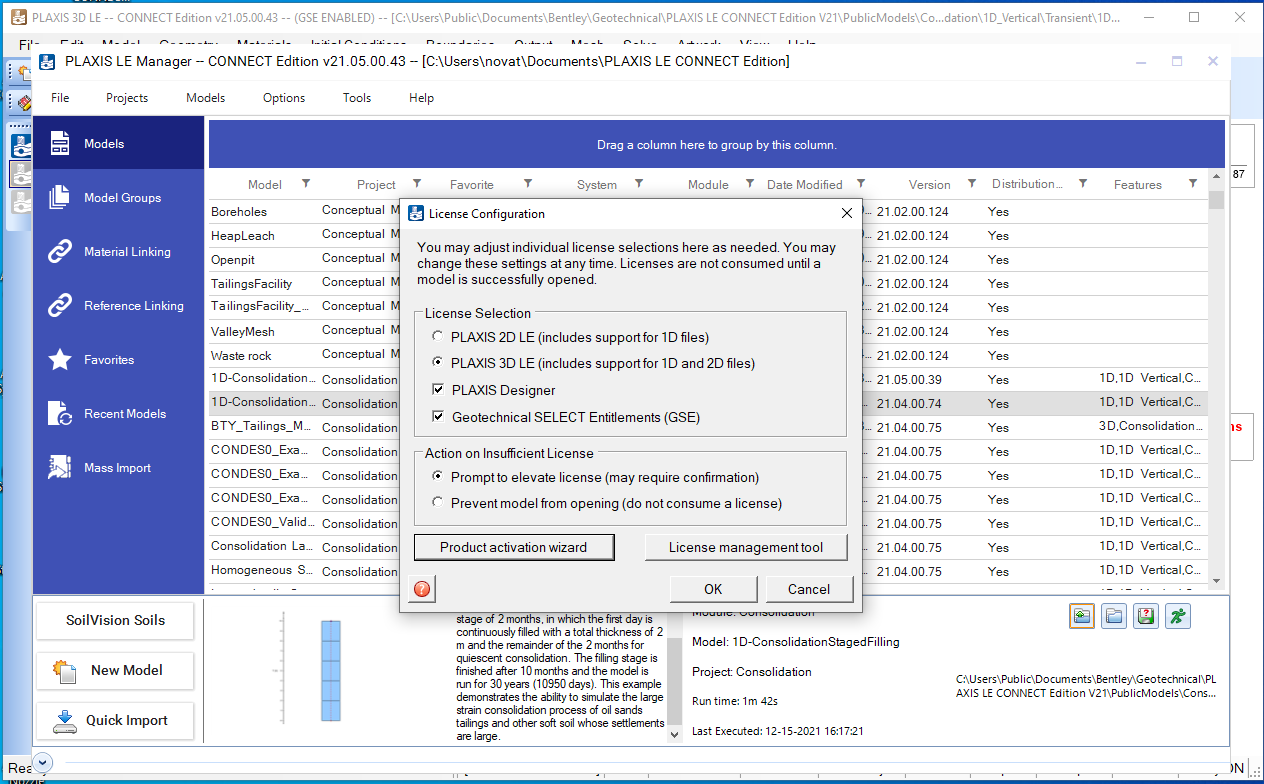Confirm the license dialog with OK
Screen dimensions: 1264x784
[x=713, y=589]
